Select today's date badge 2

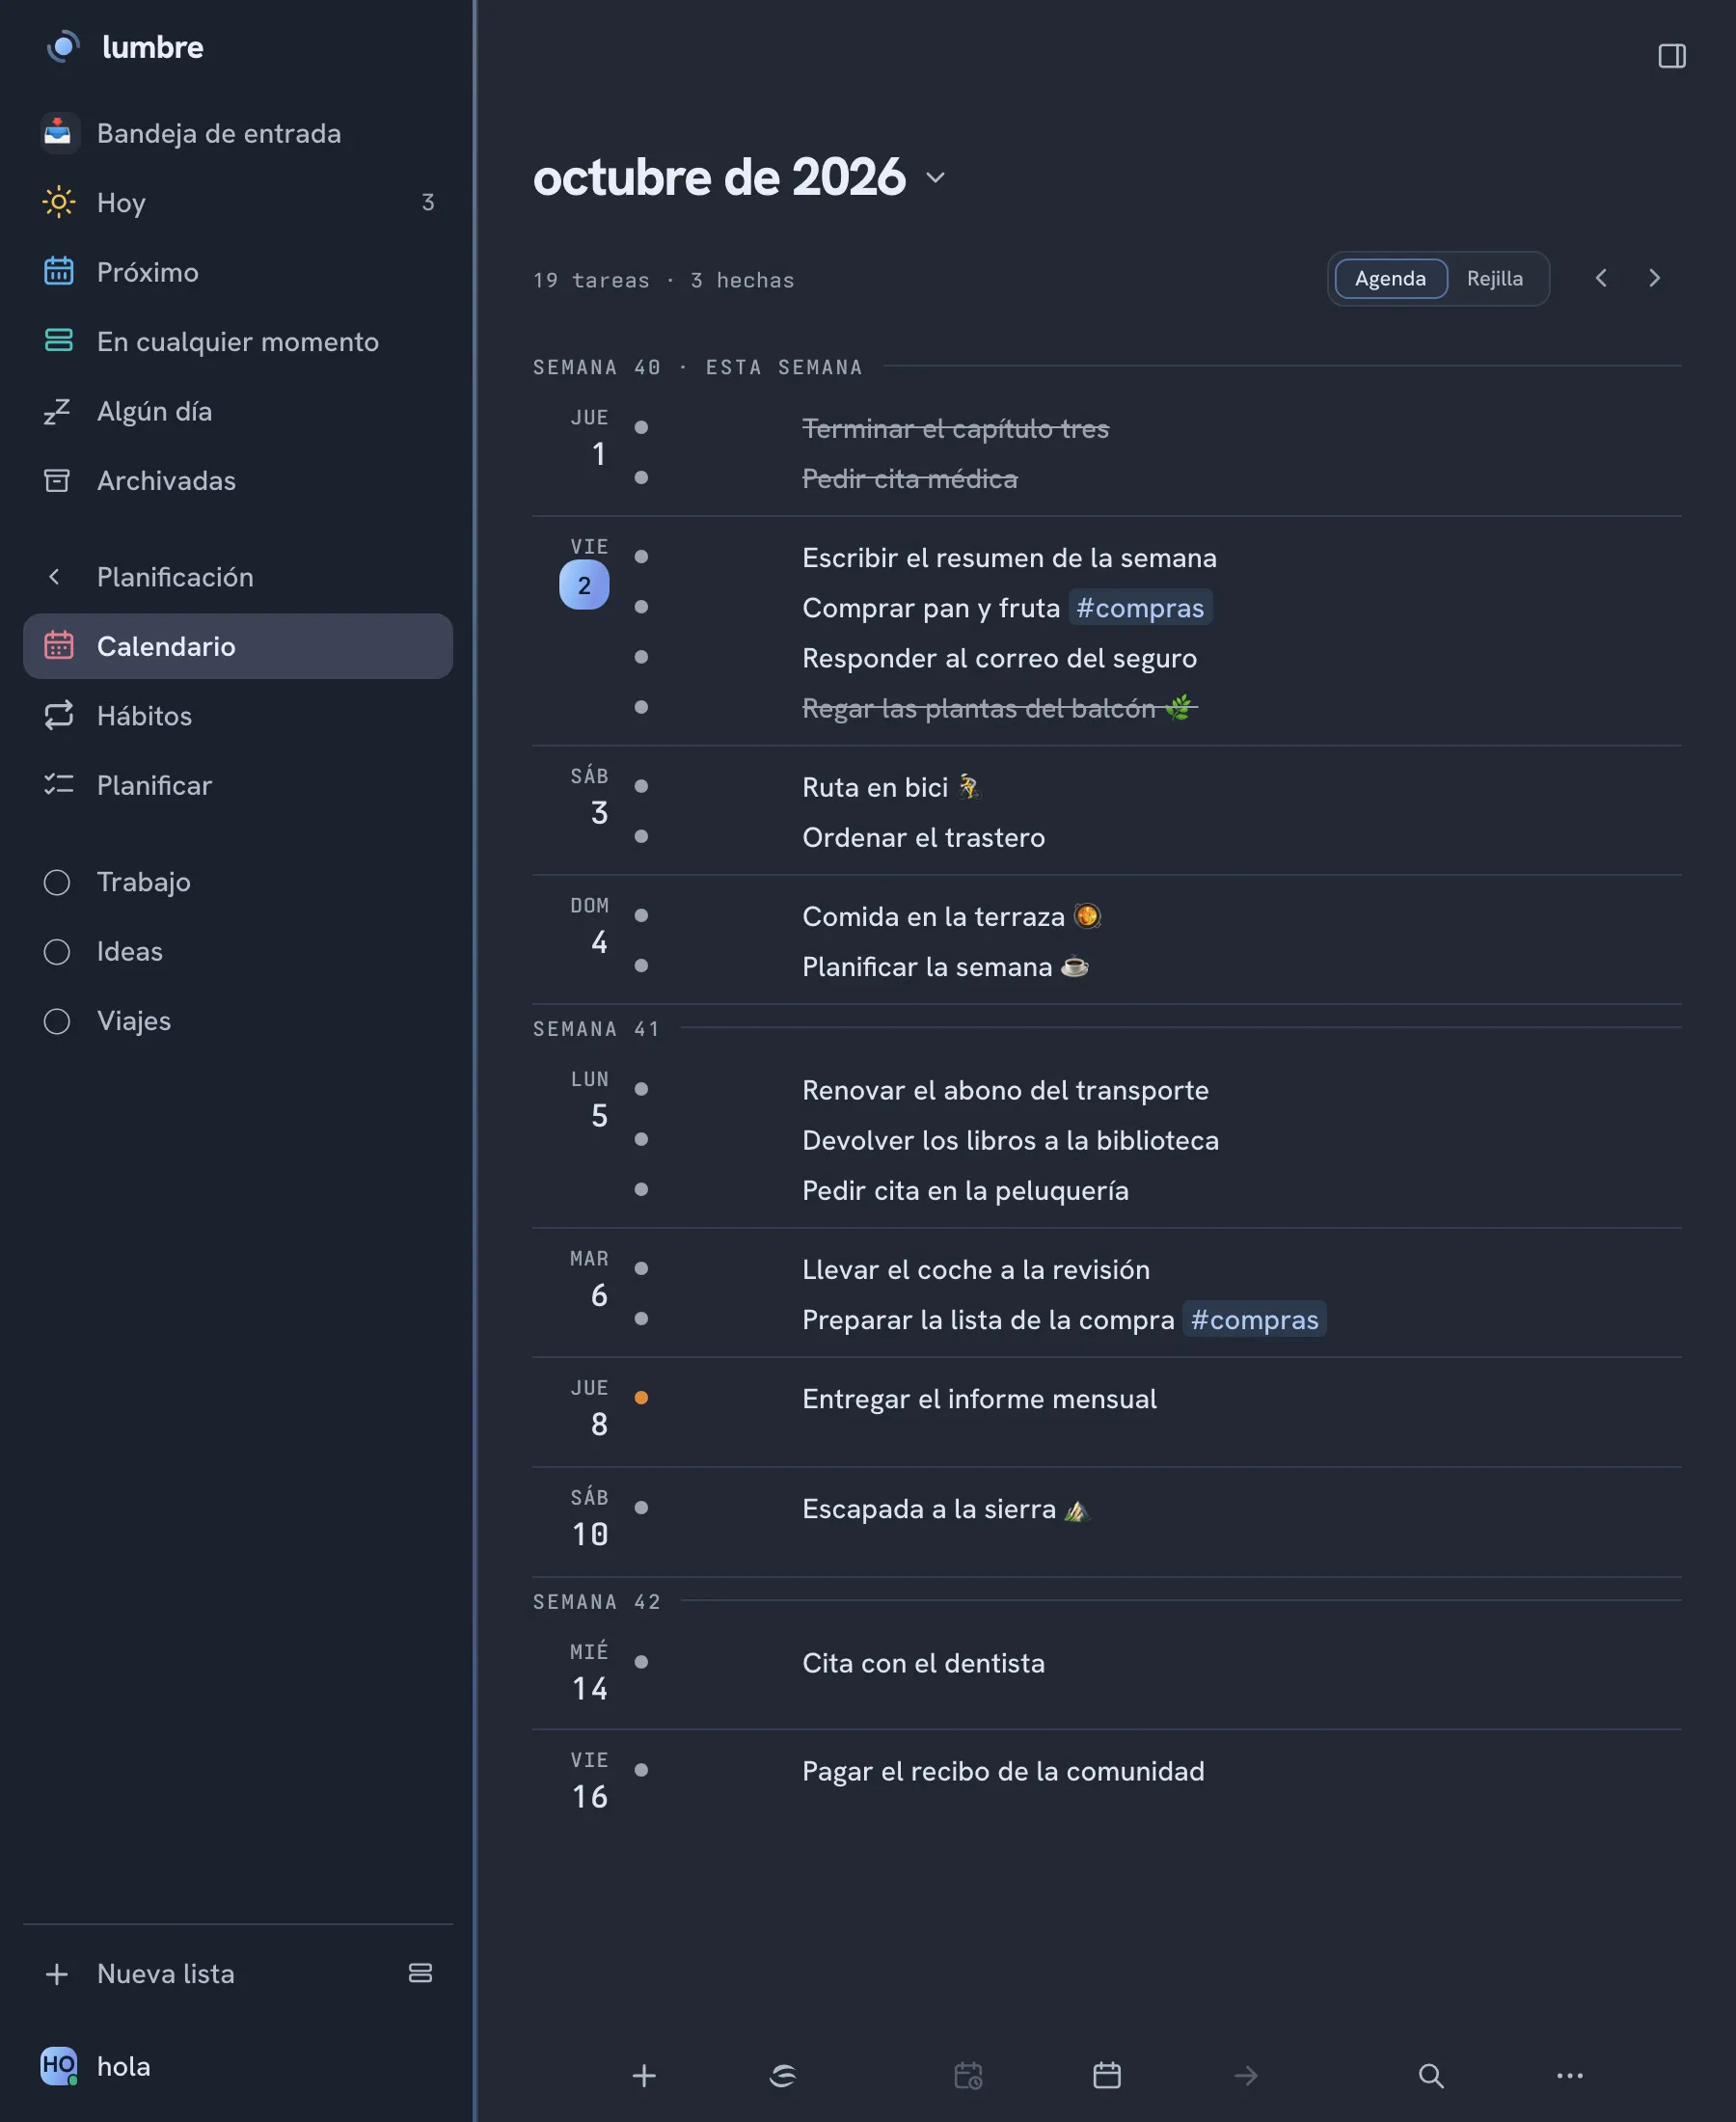pos(584,585)
